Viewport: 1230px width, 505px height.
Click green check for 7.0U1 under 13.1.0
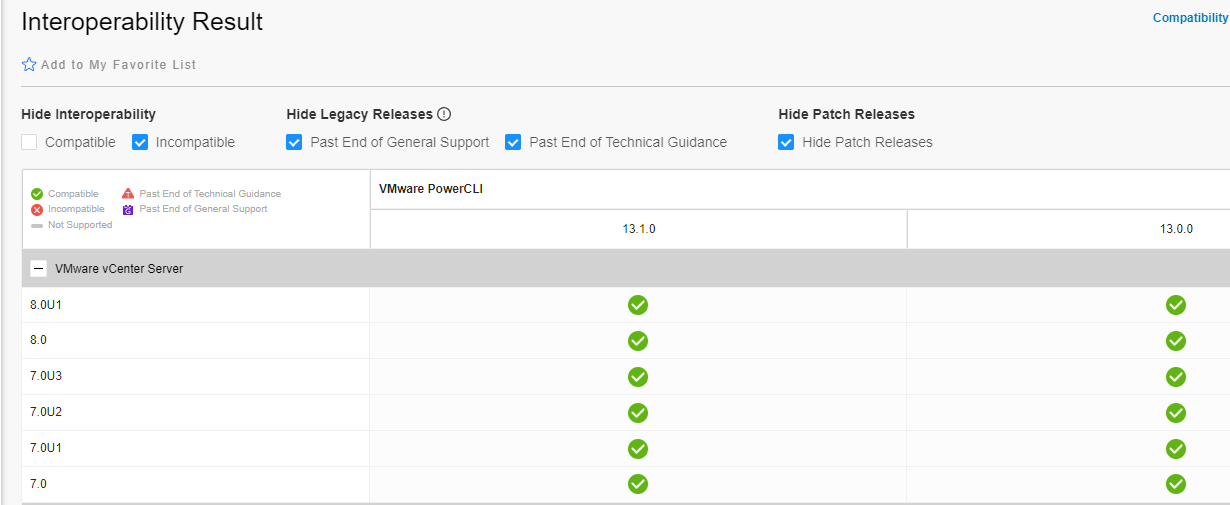[638, 448]
